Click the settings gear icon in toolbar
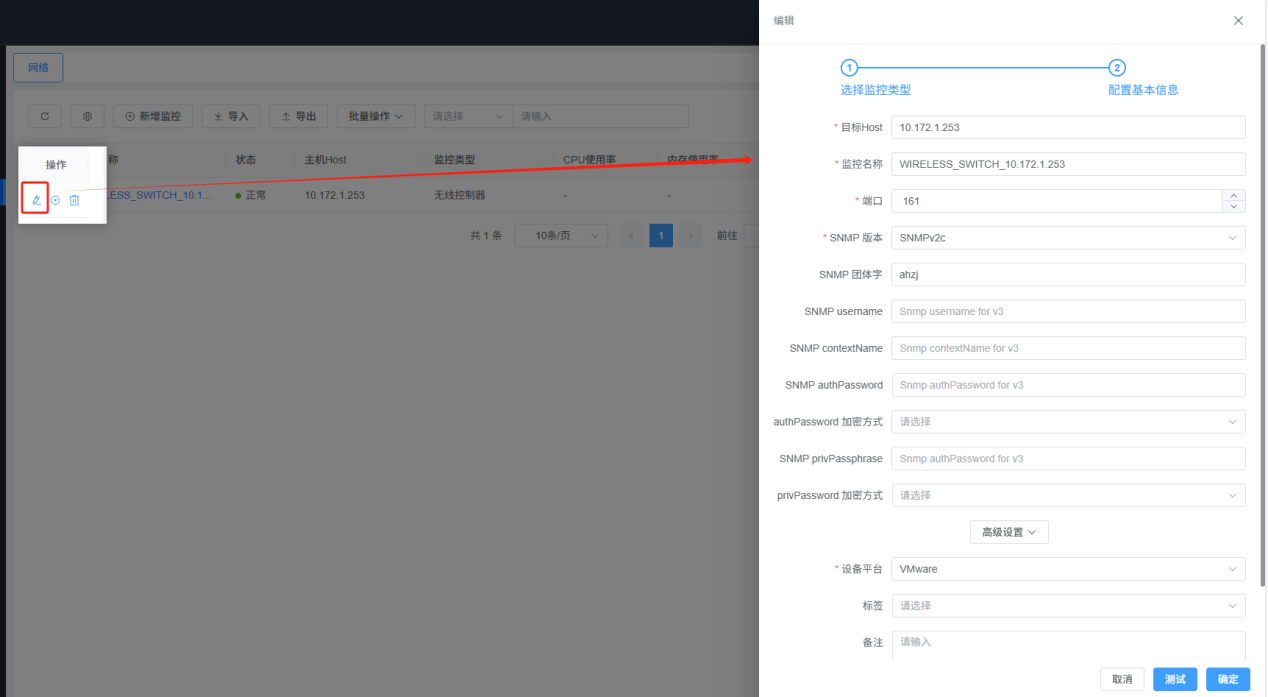This screenshot has width=1268, height=697. coord(87,116)
